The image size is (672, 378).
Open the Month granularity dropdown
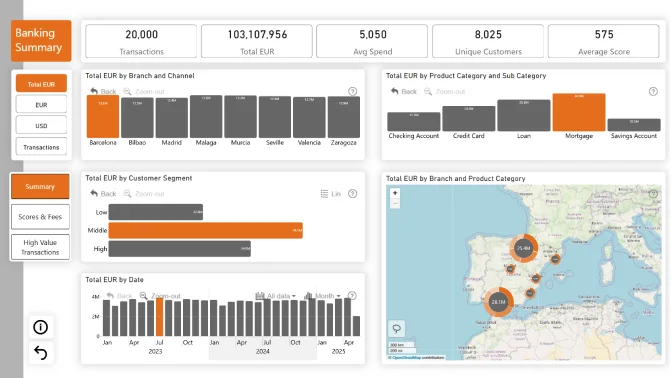click(x=322, y=296)
